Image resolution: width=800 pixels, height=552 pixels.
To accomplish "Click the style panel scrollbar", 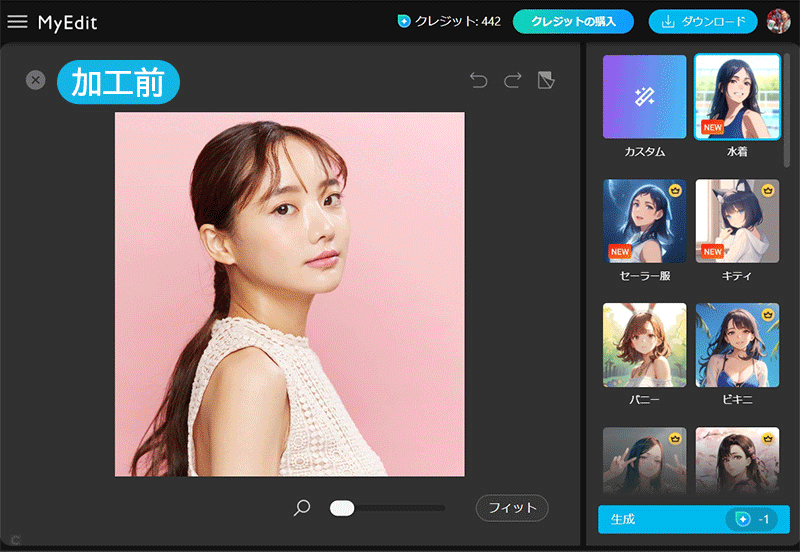I will 786,110.
